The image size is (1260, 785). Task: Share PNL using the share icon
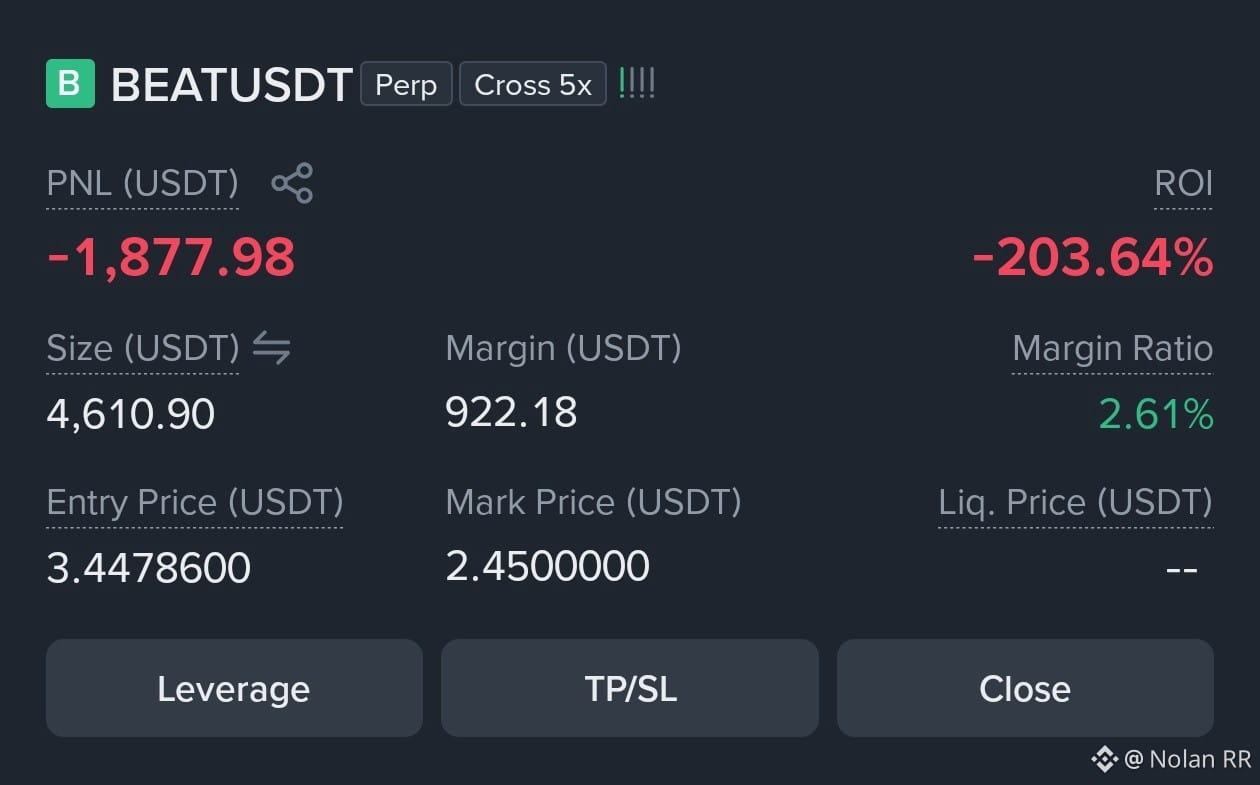click(292, 183)
